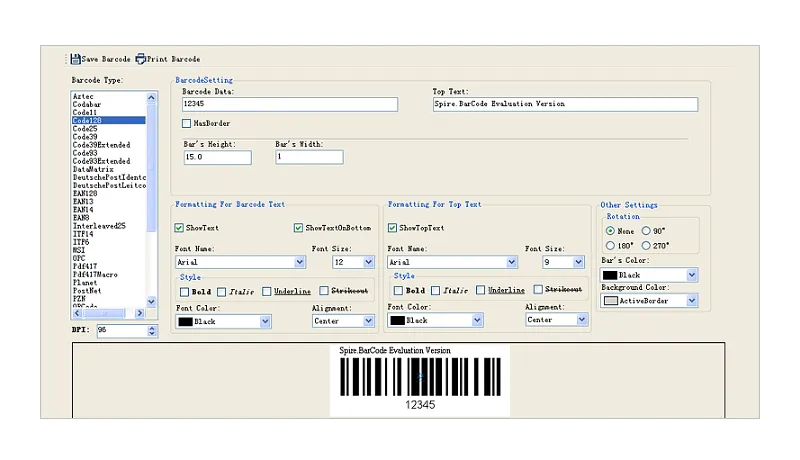The image size is (800, 460).
Task: Open top text Font Color dropdown
Action: [477, 320]
